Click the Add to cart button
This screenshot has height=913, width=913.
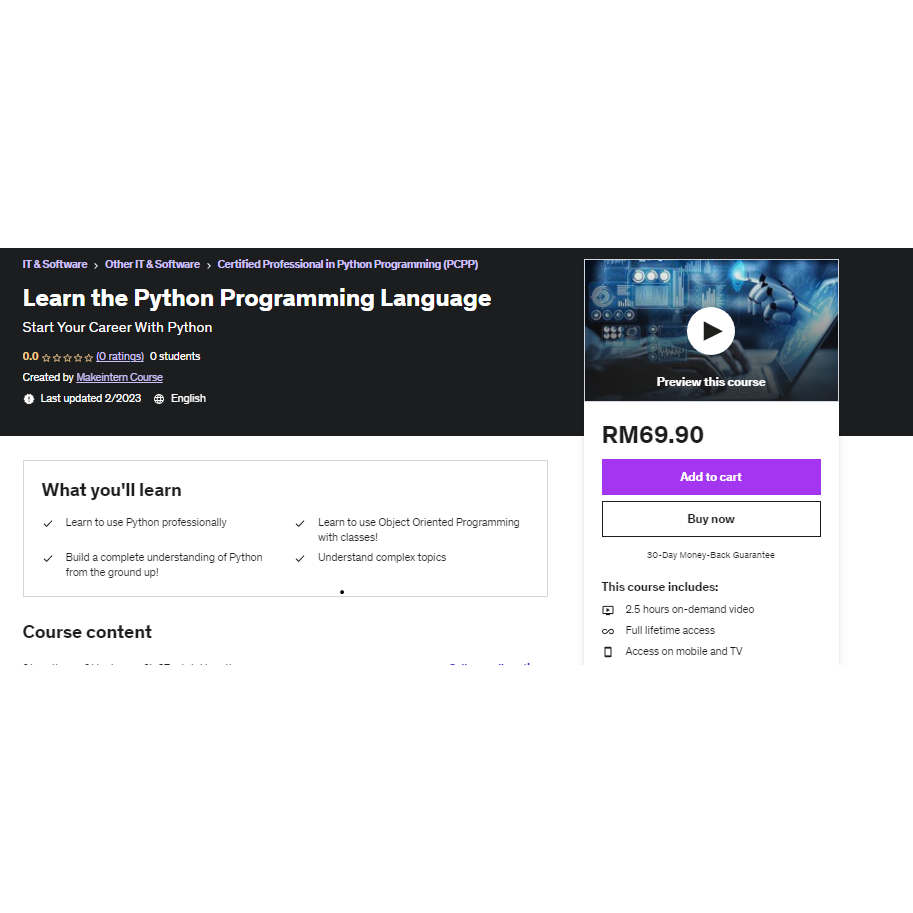[x=710, y=477]
